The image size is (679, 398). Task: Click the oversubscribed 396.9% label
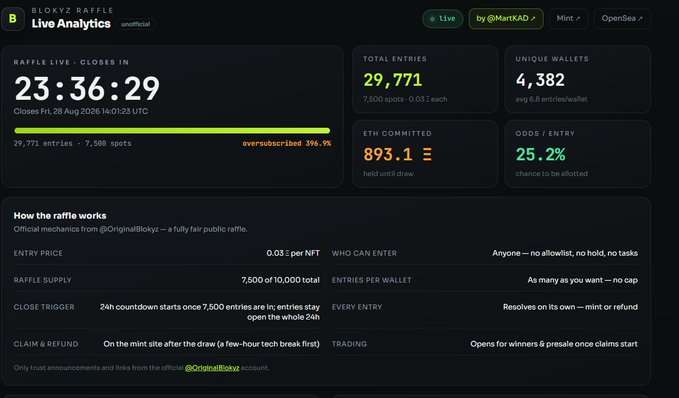286,143
